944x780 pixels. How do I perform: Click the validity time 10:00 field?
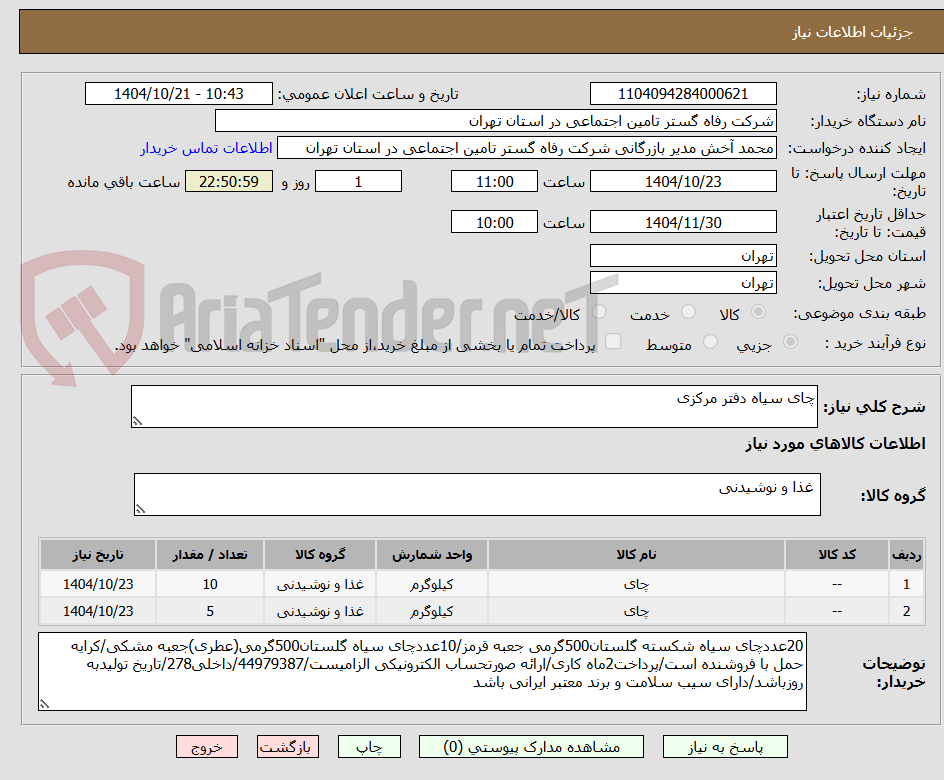point(494,222)
